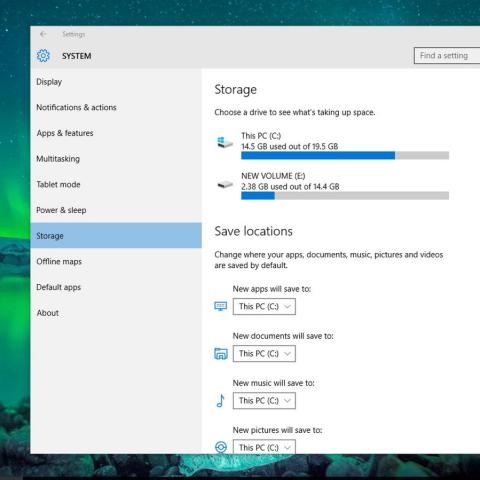The image size is (480, 480).
Task: Open This PC (C:) drive details
Action: click(x=332, y=146)
